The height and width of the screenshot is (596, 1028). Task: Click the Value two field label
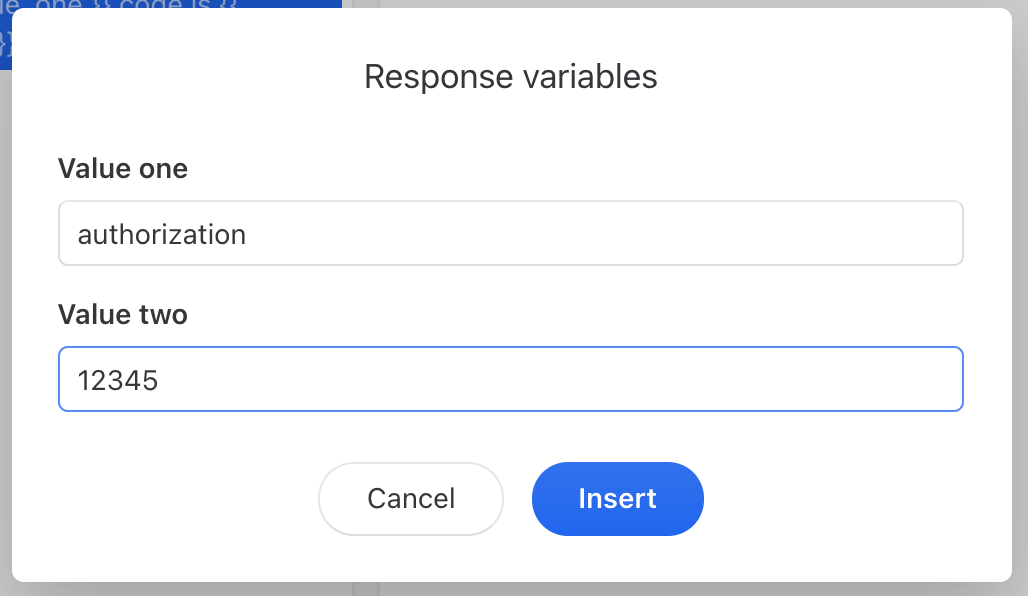122,314
